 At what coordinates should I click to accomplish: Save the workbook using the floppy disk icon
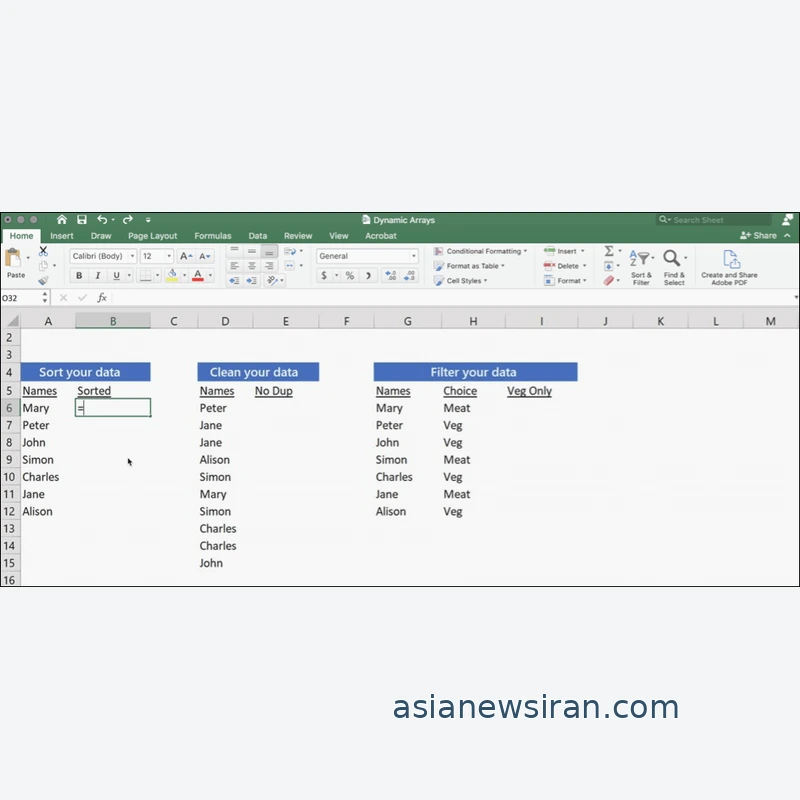tap(82, 219)
